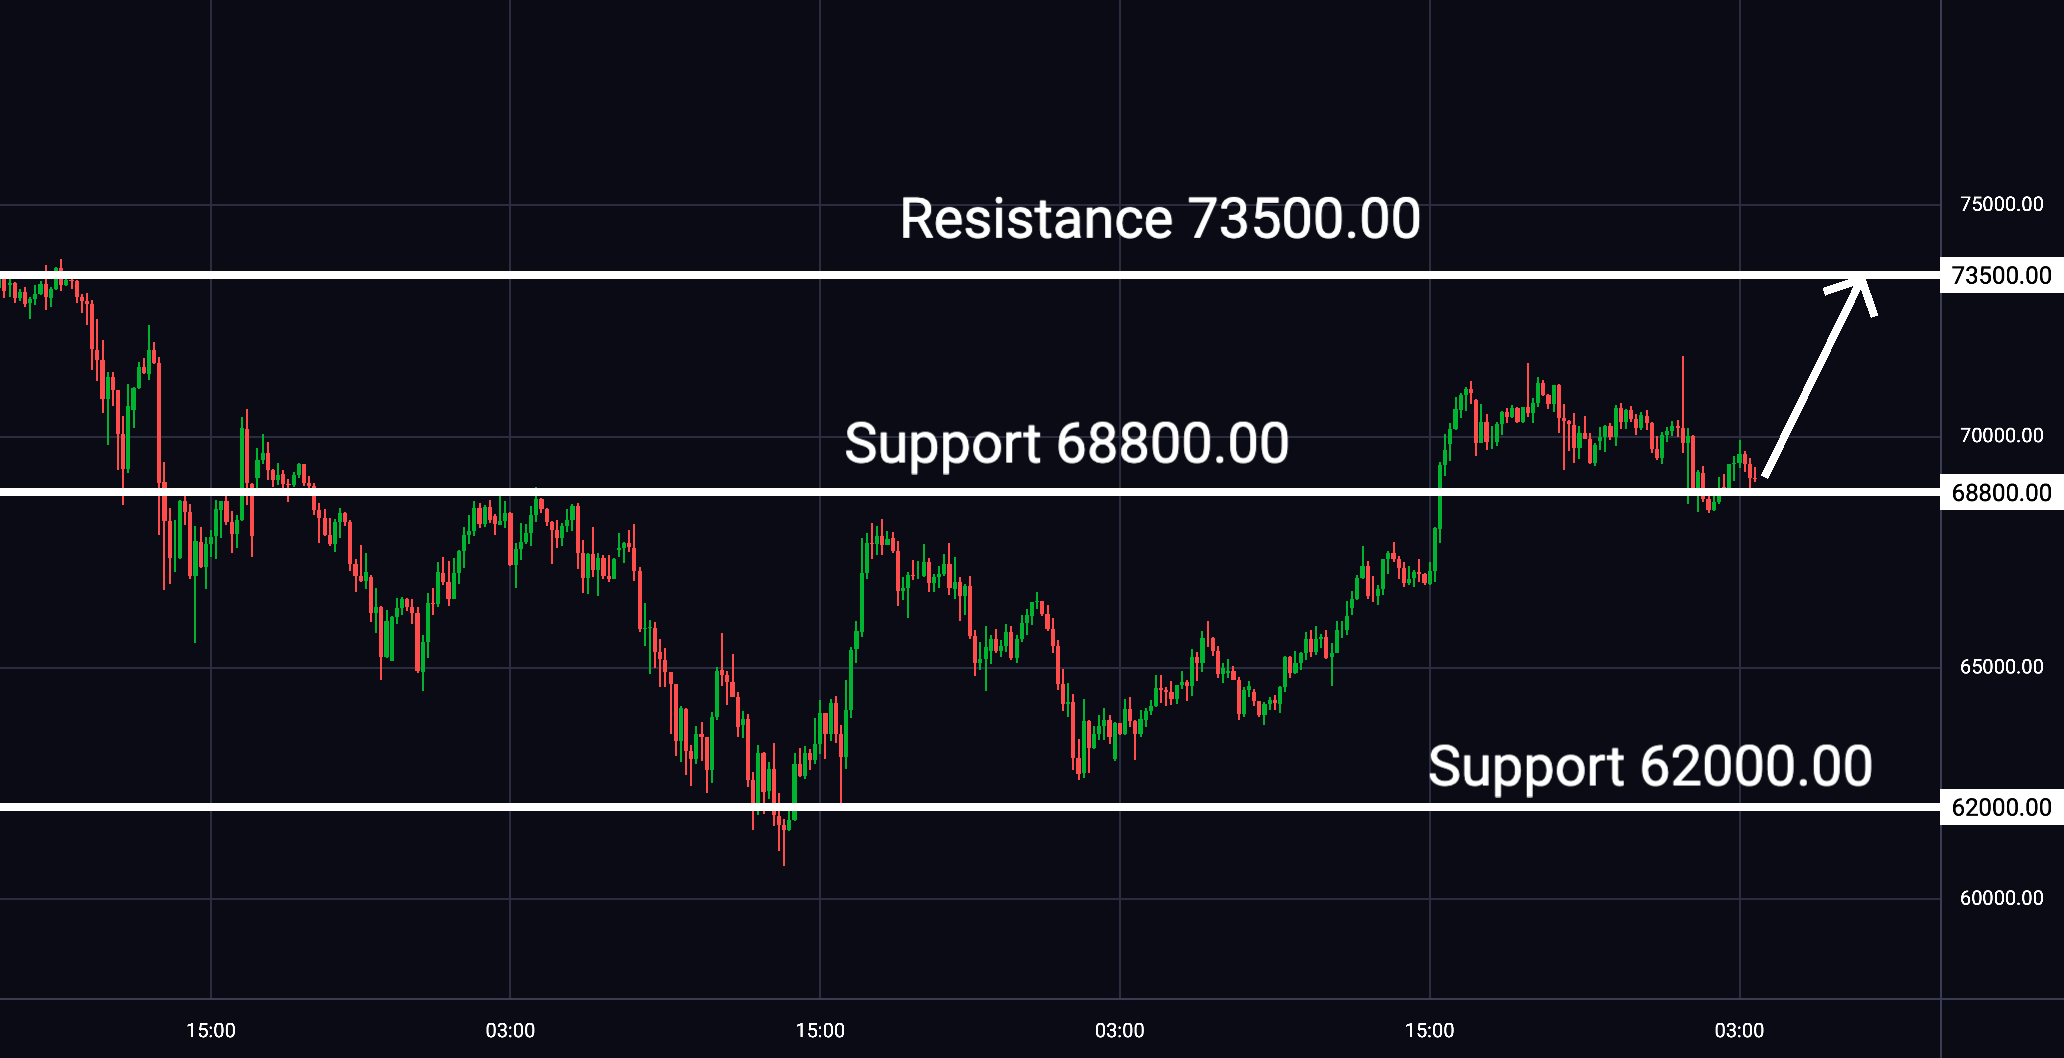Image resolution: width=2064 pixels, height=1058 pixels.
Task: Click the latest candle beside the arrow base
Action: (x=1754, y=473)
